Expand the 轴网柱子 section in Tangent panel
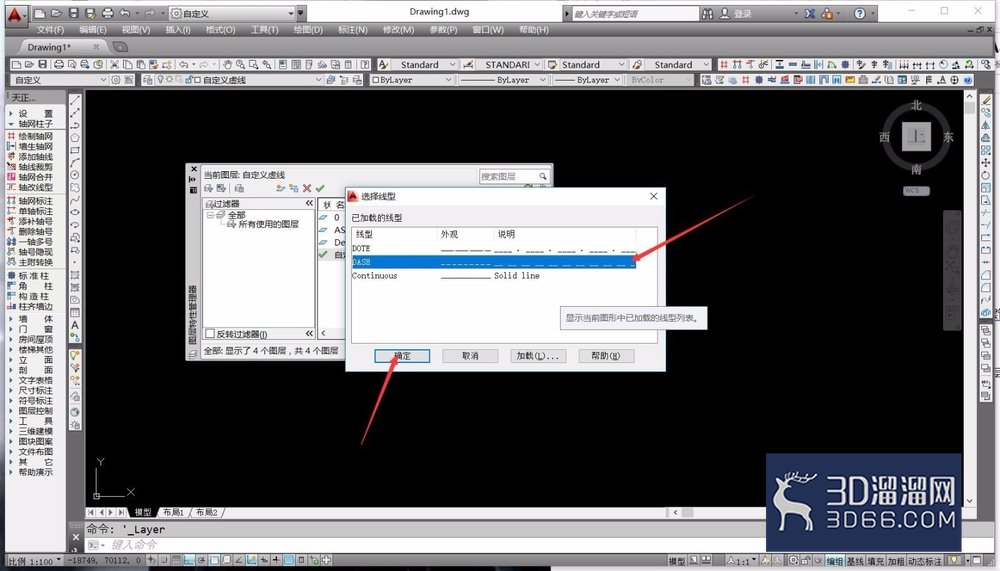Viewport: 1000px width, 571px height. tap(34, 123)
